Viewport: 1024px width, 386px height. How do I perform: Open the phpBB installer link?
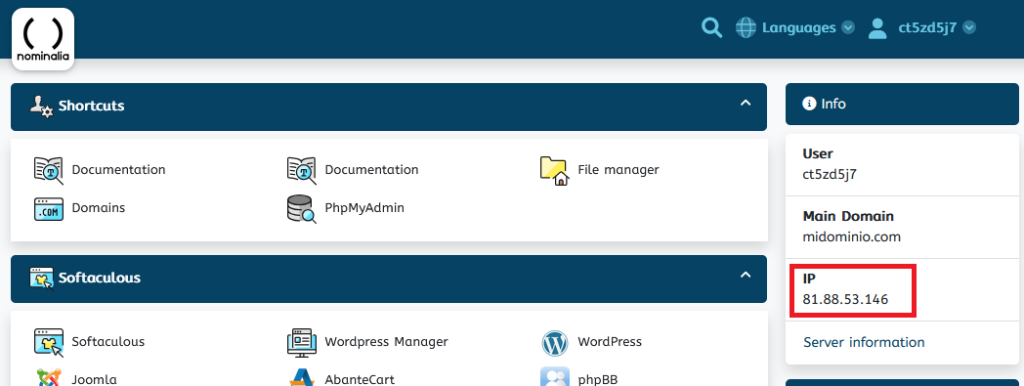598,379
